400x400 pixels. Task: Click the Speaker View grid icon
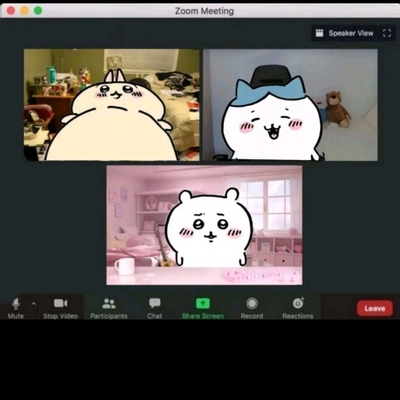coord(319,33)
